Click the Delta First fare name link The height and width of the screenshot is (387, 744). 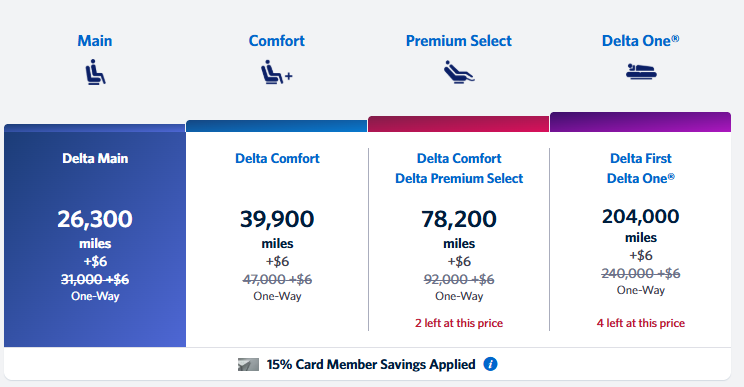click(641, 158)
